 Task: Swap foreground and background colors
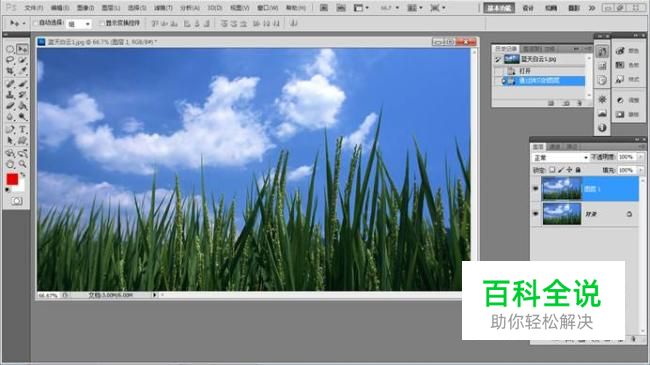click(23, 175)
